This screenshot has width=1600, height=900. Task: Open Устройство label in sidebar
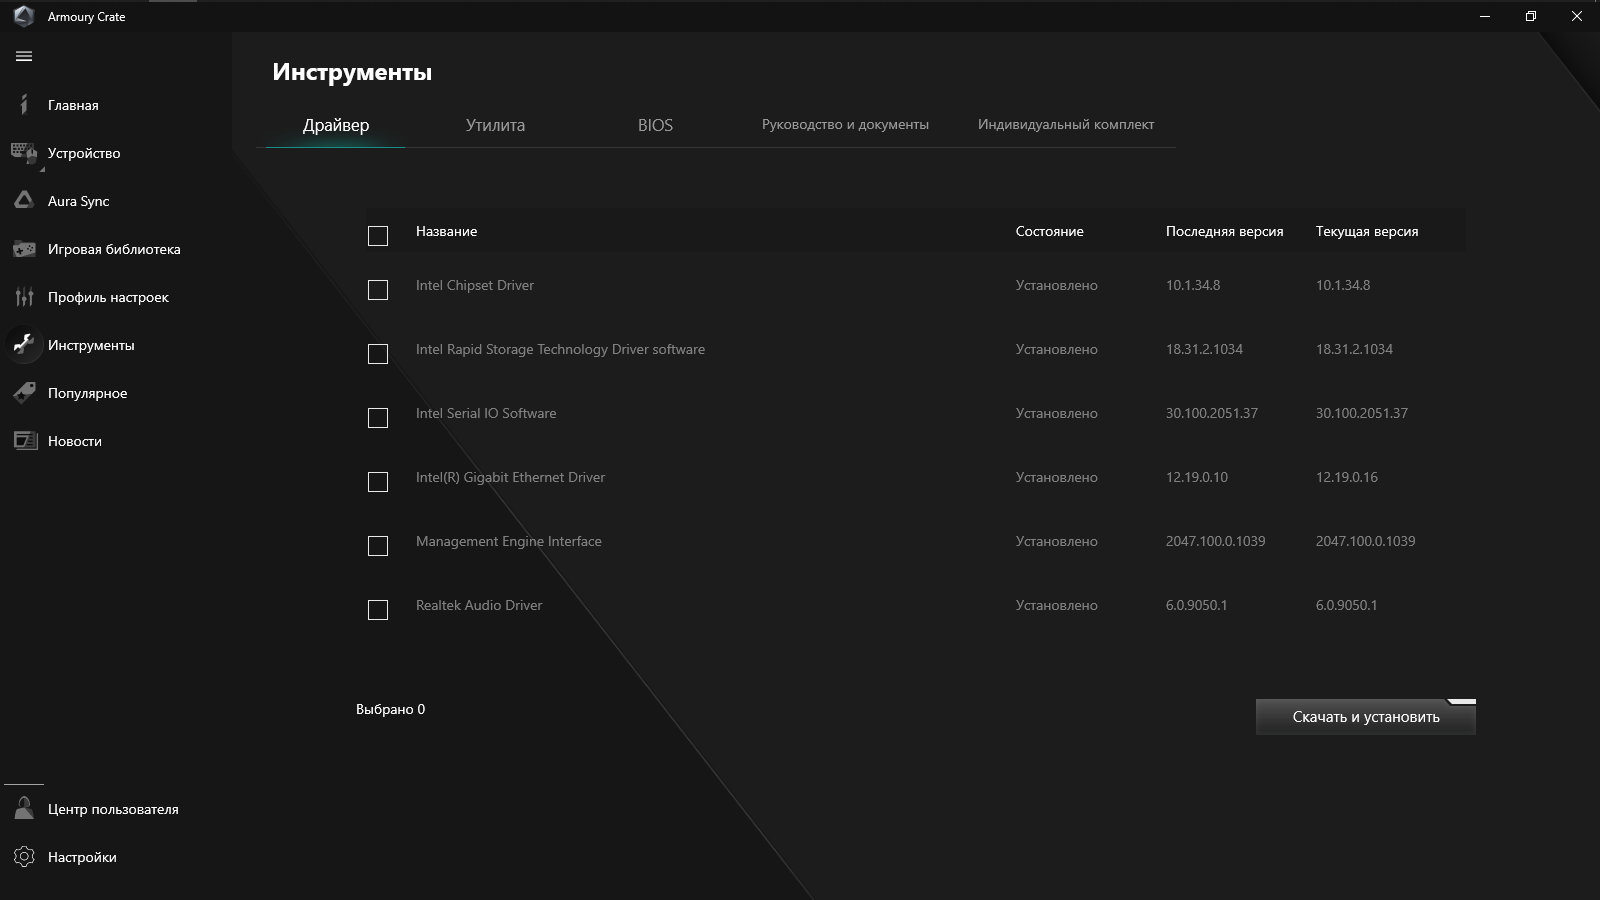click(x=84, y=153)
